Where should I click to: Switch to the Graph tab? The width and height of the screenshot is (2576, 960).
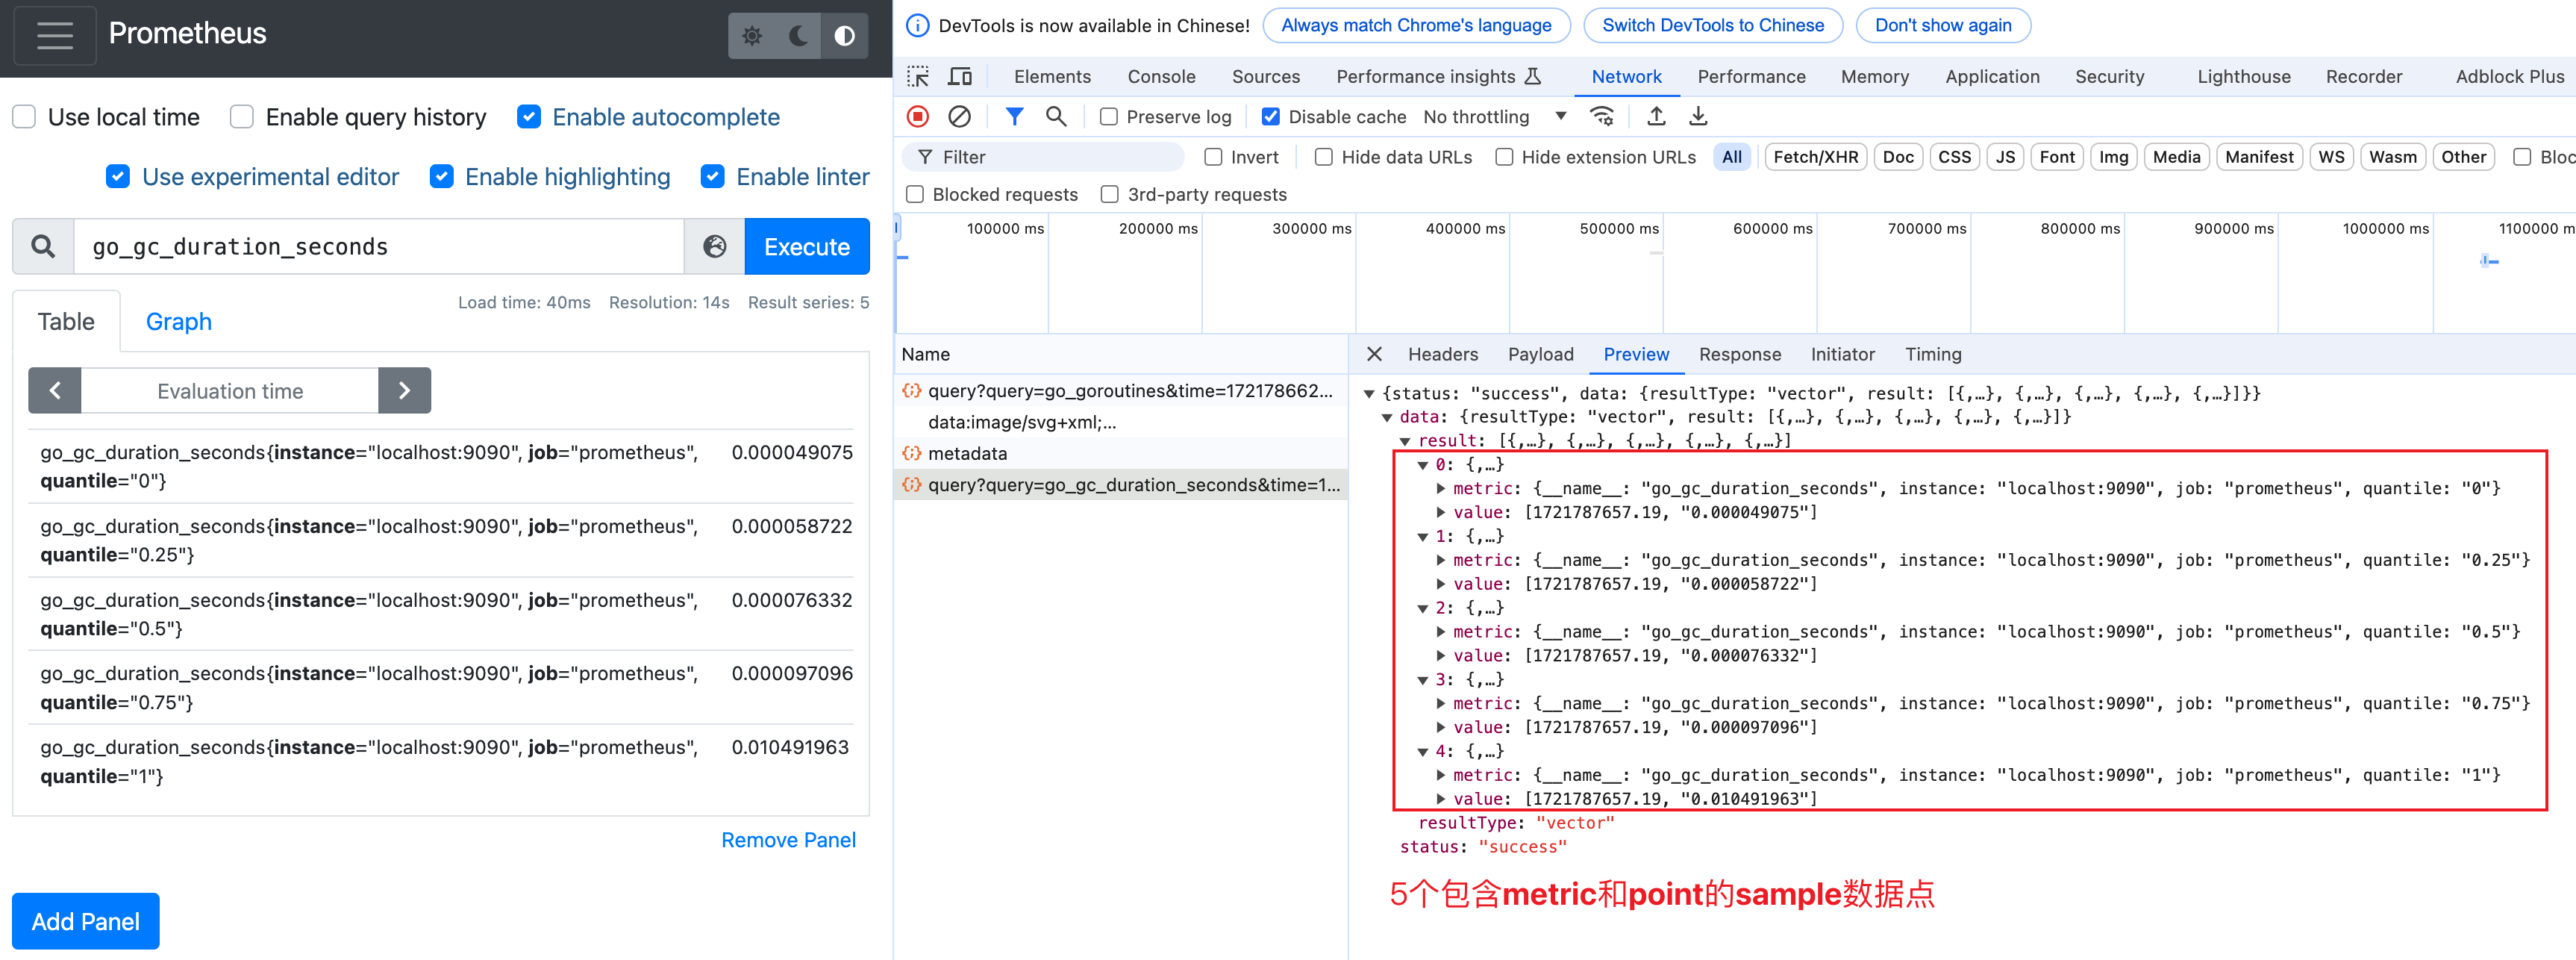point(178,322)
